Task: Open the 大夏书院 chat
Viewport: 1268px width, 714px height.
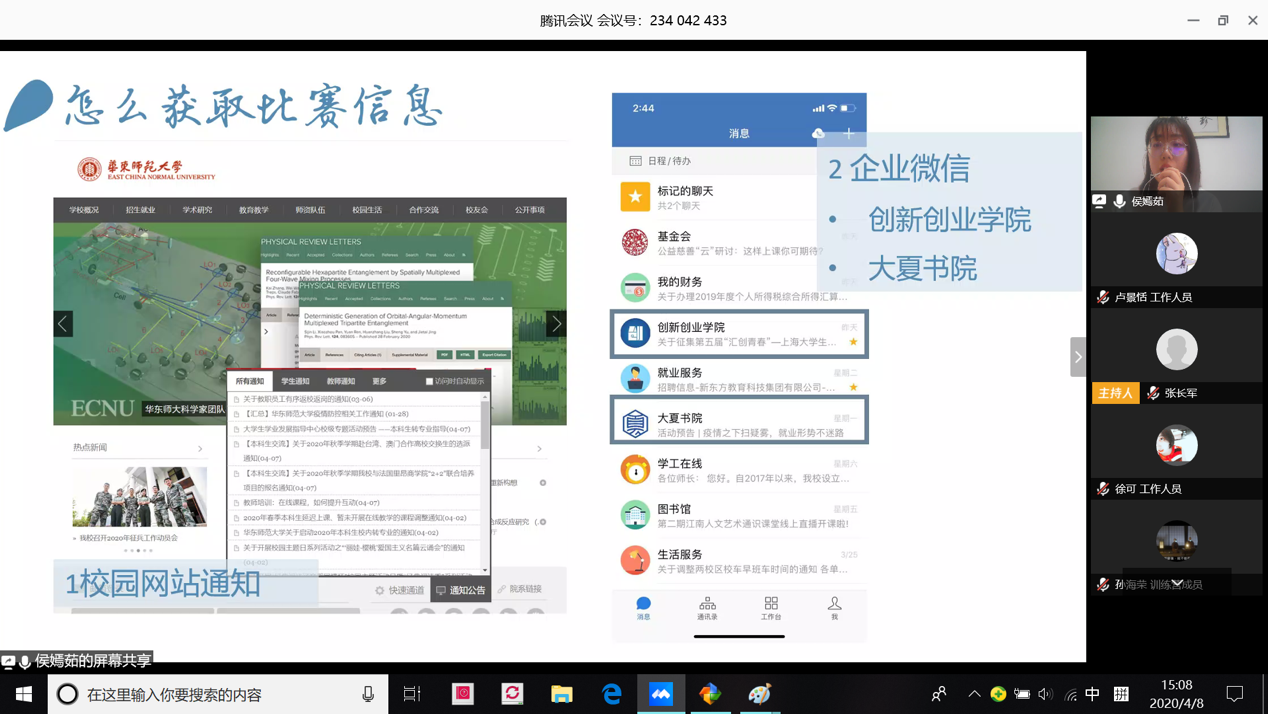Action: pos(739,420)
